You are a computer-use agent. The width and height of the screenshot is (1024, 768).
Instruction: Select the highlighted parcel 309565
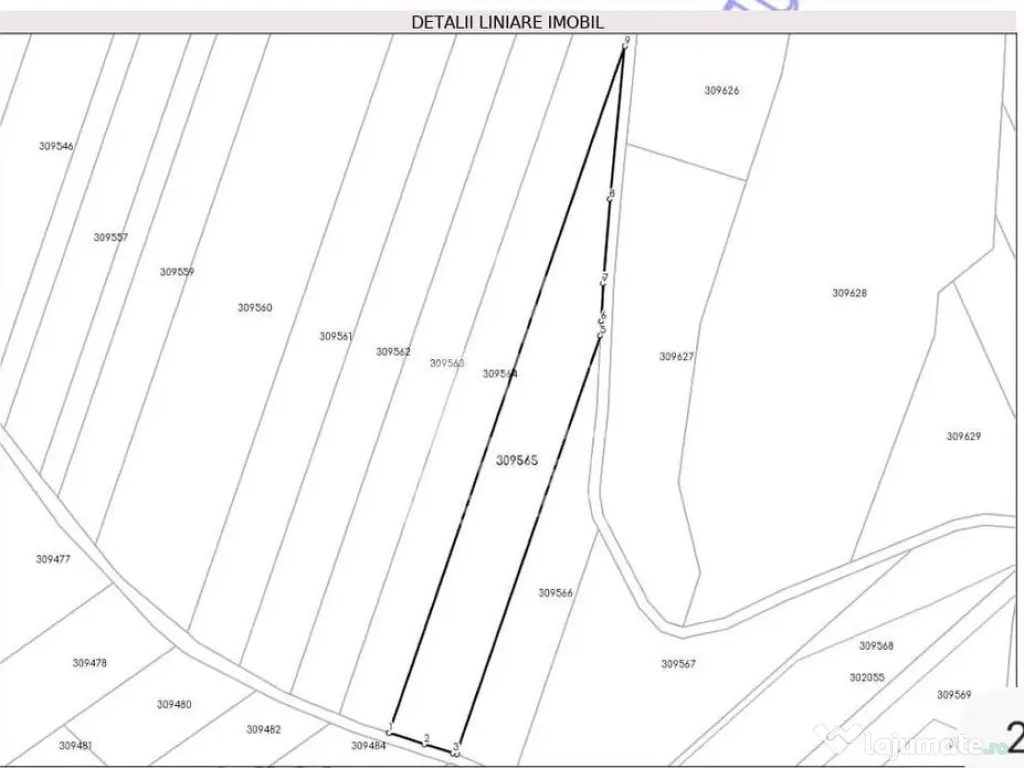pyautogui.click(x=517, y=460)
